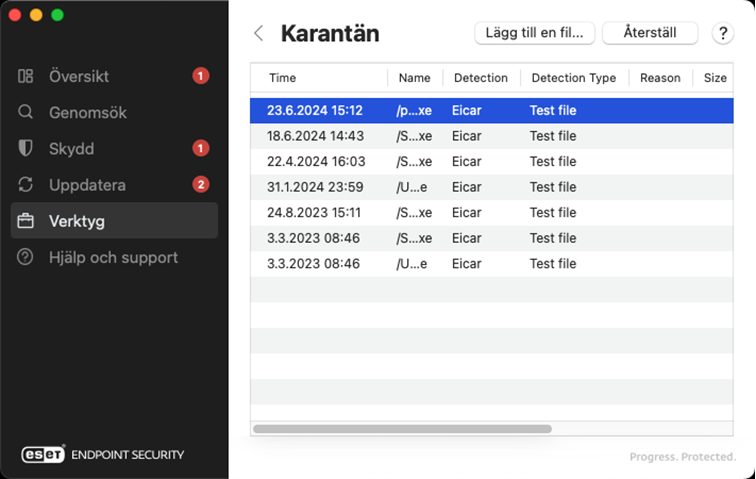The image size is (756, 479).
Task: Click Eicar in the 24.8.2023 row
Action: [466, 213]
